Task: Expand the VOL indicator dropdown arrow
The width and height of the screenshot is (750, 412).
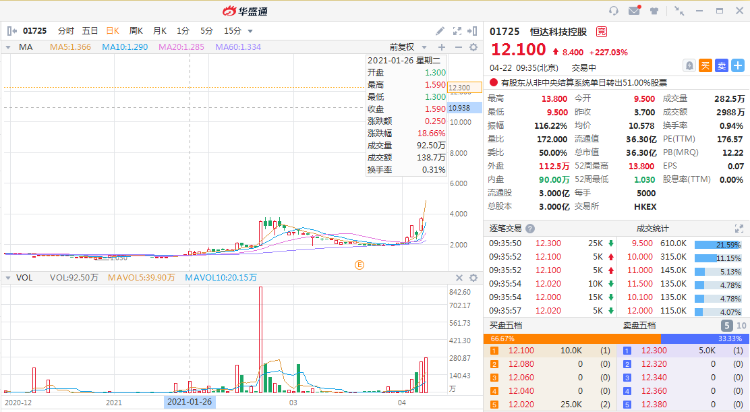Action: click(x=8, y=278)
